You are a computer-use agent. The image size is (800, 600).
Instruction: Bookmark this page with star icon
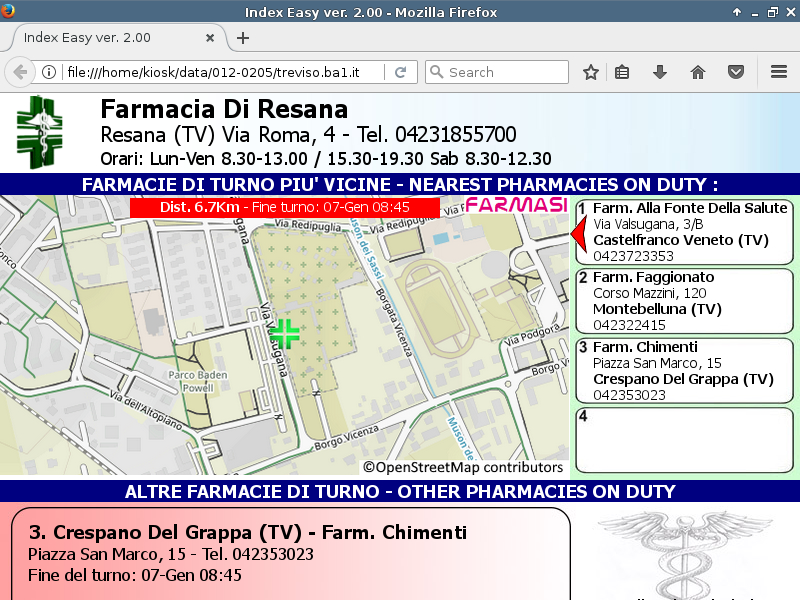point(591,72)
